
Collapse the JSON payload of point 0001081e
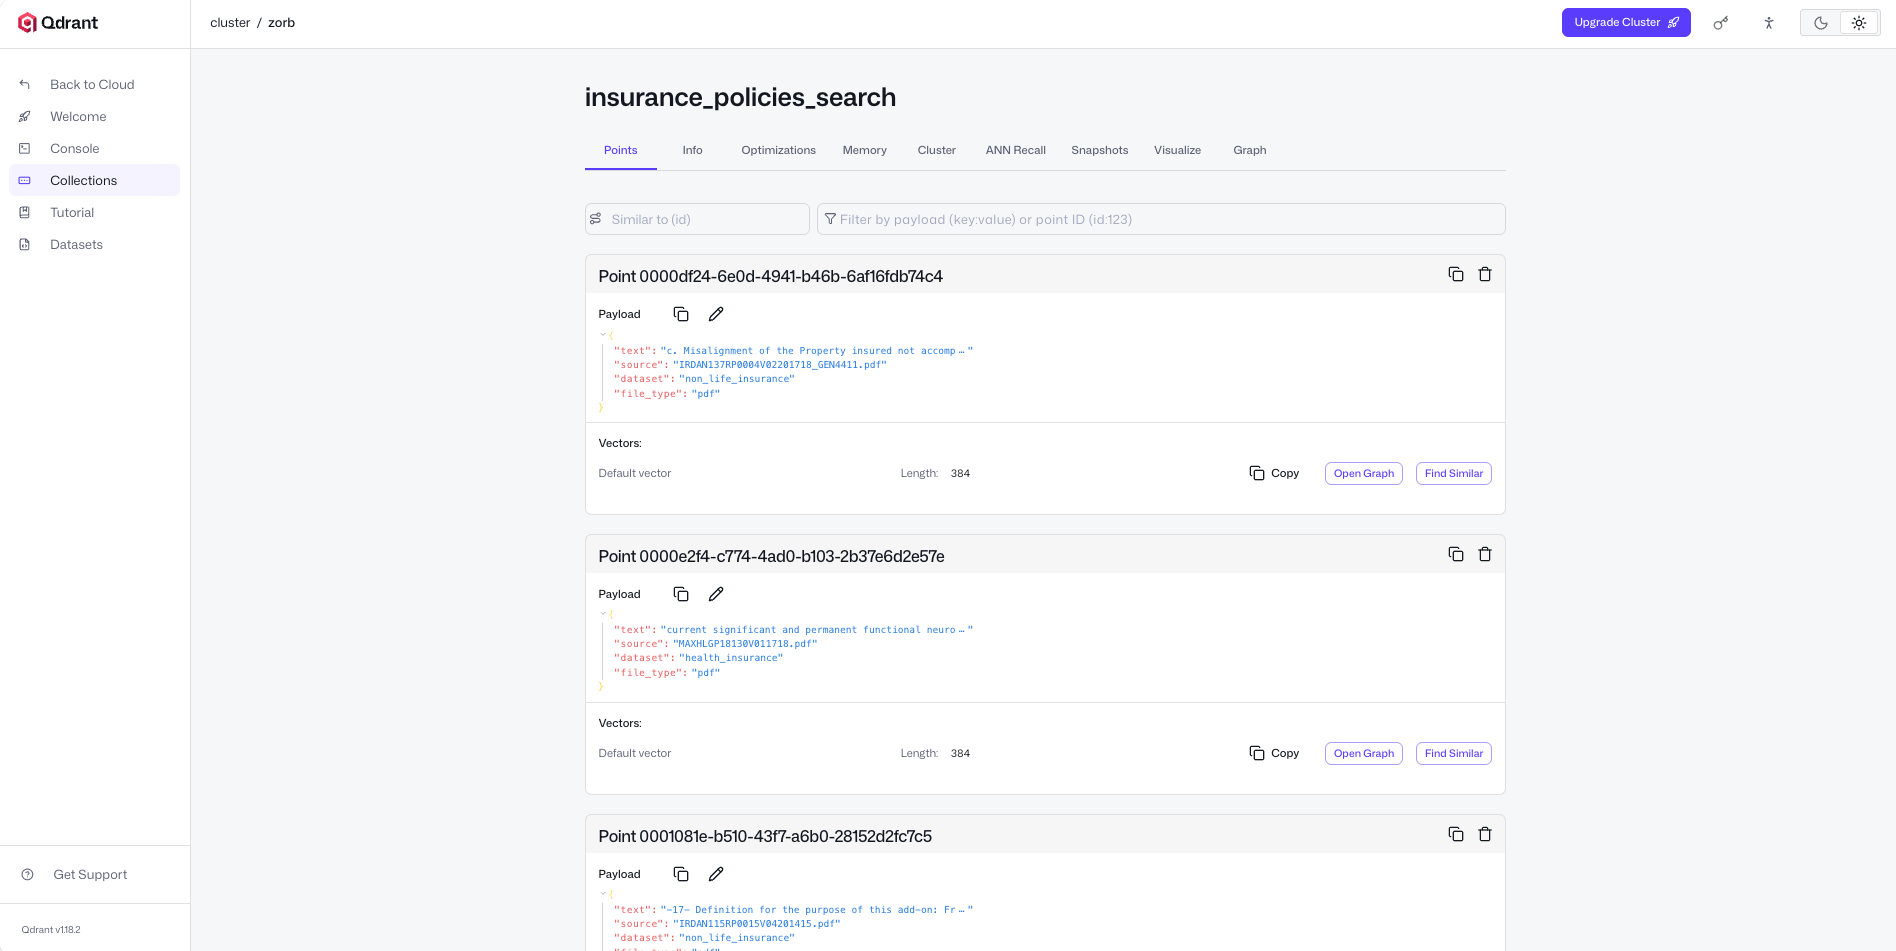coord(603,894)
